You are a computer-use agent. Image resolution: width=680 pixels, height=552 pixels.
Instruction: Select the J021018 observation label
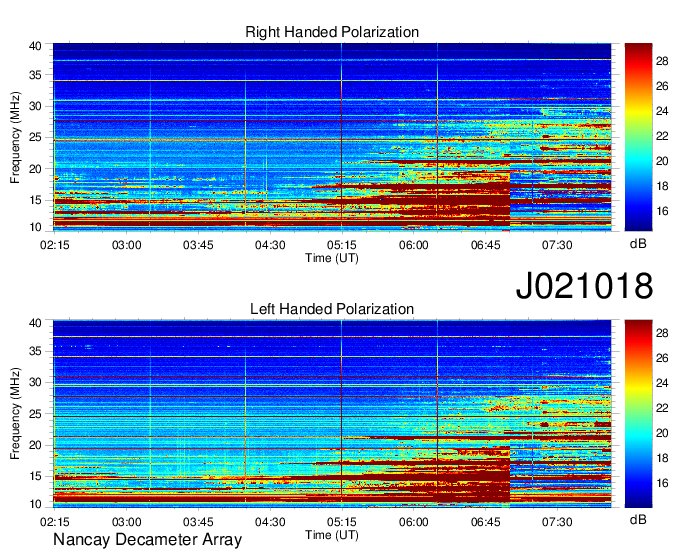click(584, 285)
